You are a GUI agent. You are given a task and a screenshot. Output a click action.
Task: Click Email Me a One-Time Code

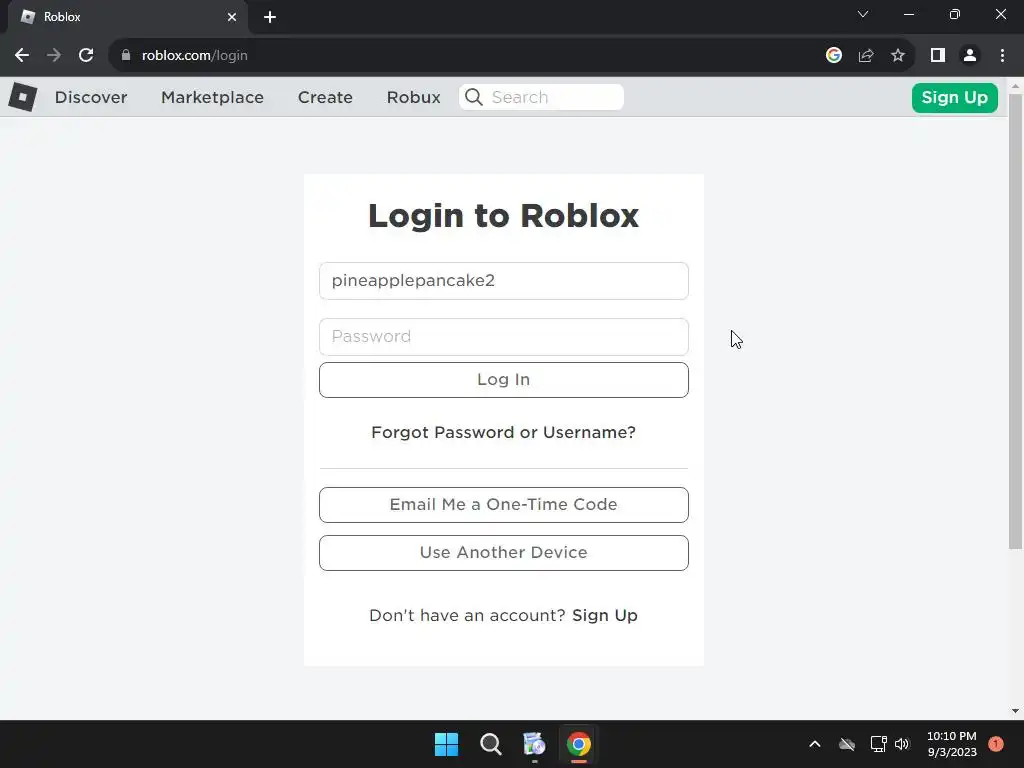pos(504,505)
